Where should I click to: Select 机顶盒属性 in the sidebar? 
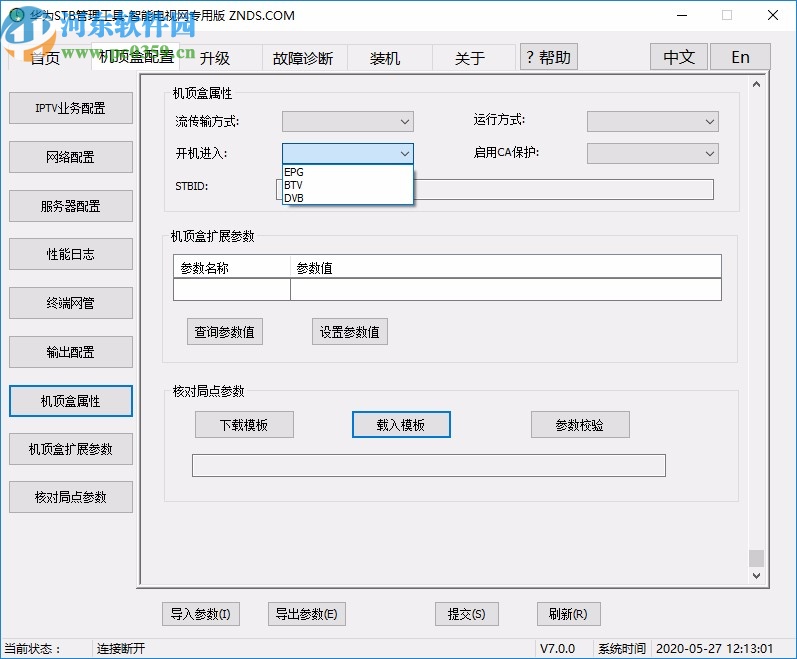[71, 401]
